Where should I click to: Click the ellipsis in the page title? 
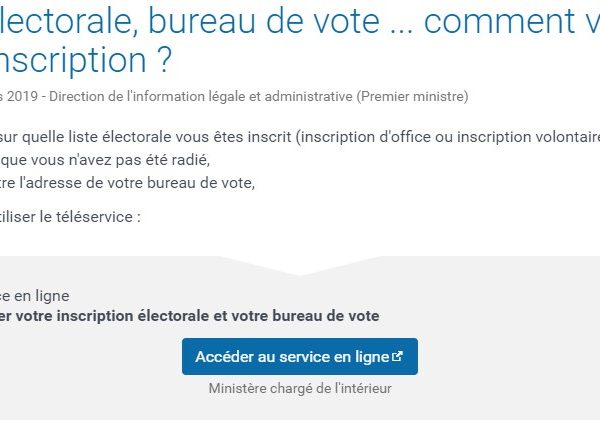click(401, 31)
